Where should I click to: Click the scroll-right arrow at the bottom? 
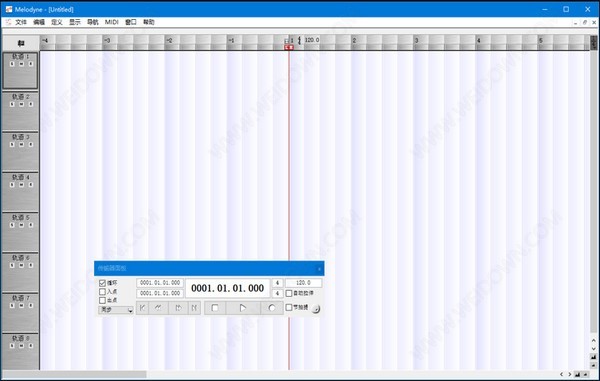569,374
